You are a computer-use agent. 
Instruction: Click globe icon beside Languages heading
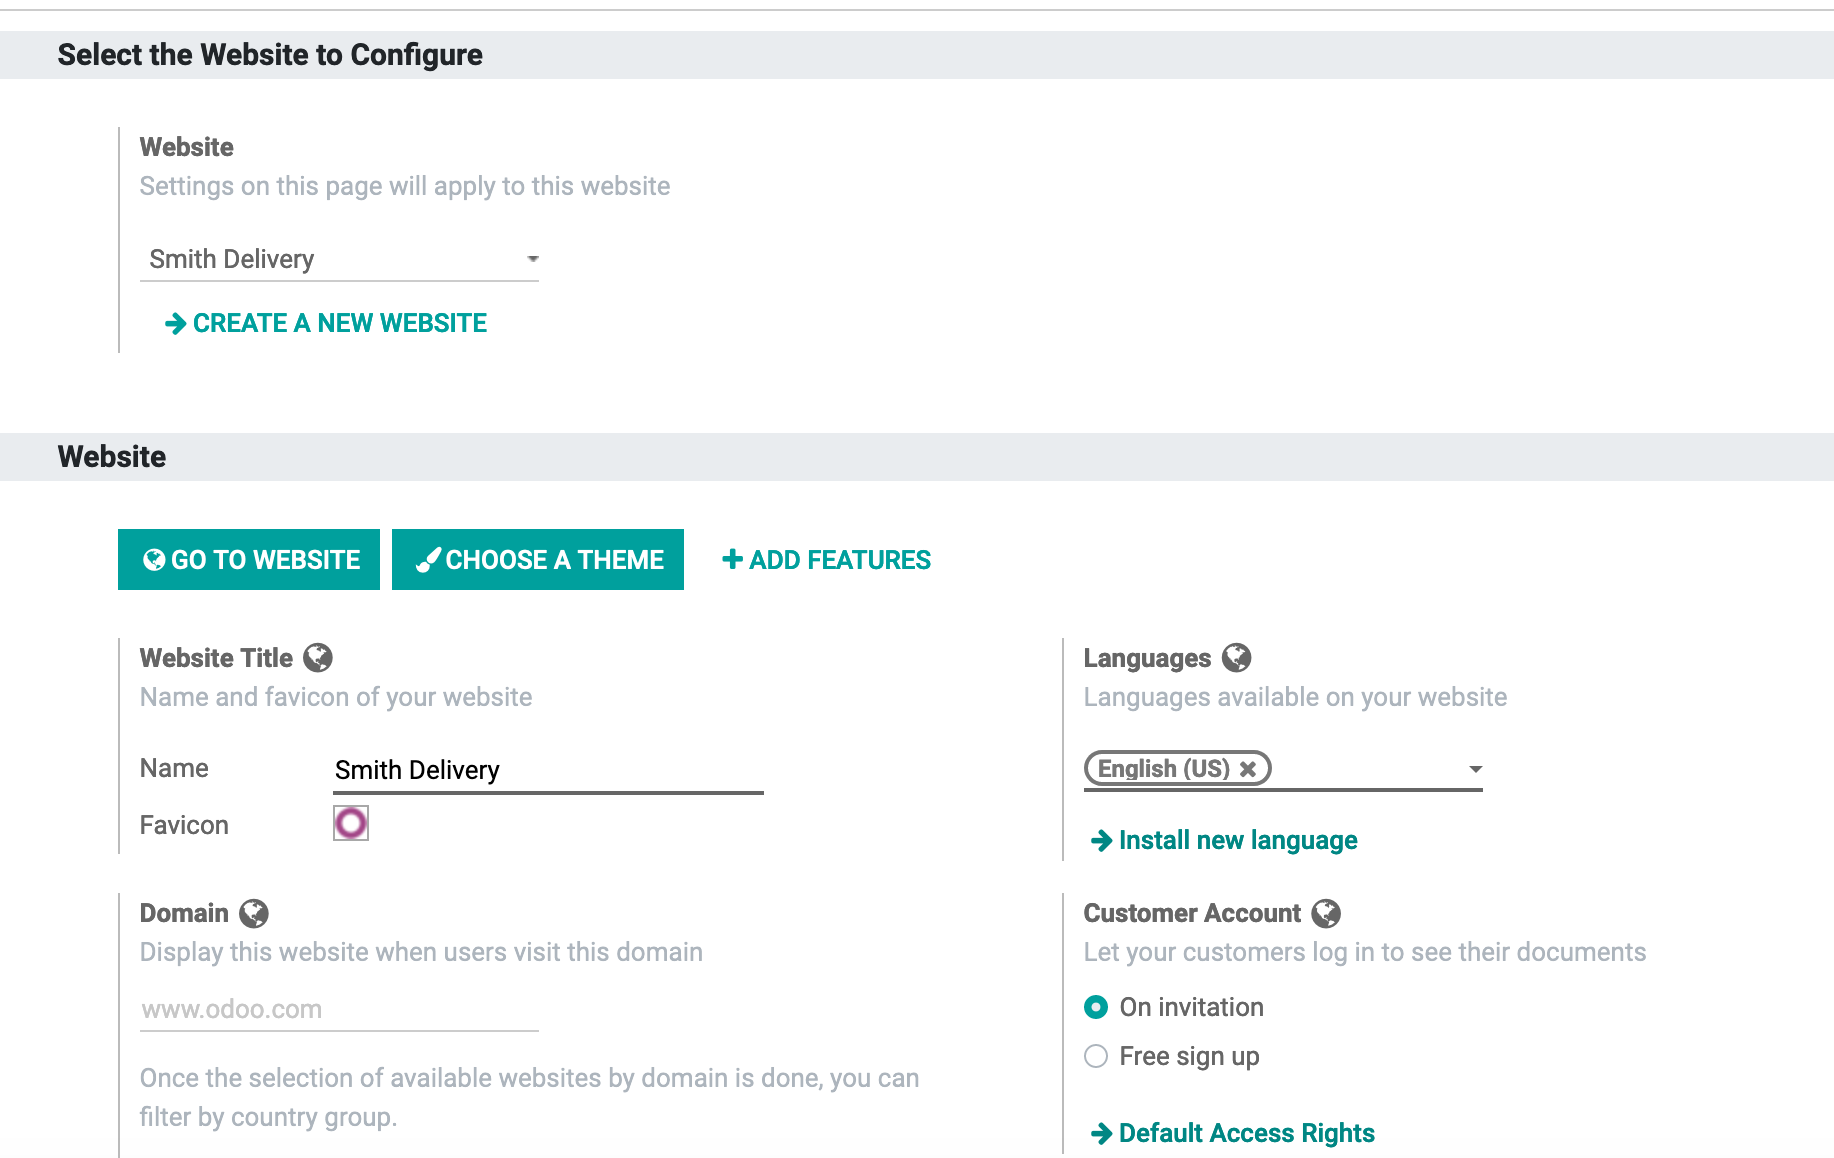point(1237,658)
